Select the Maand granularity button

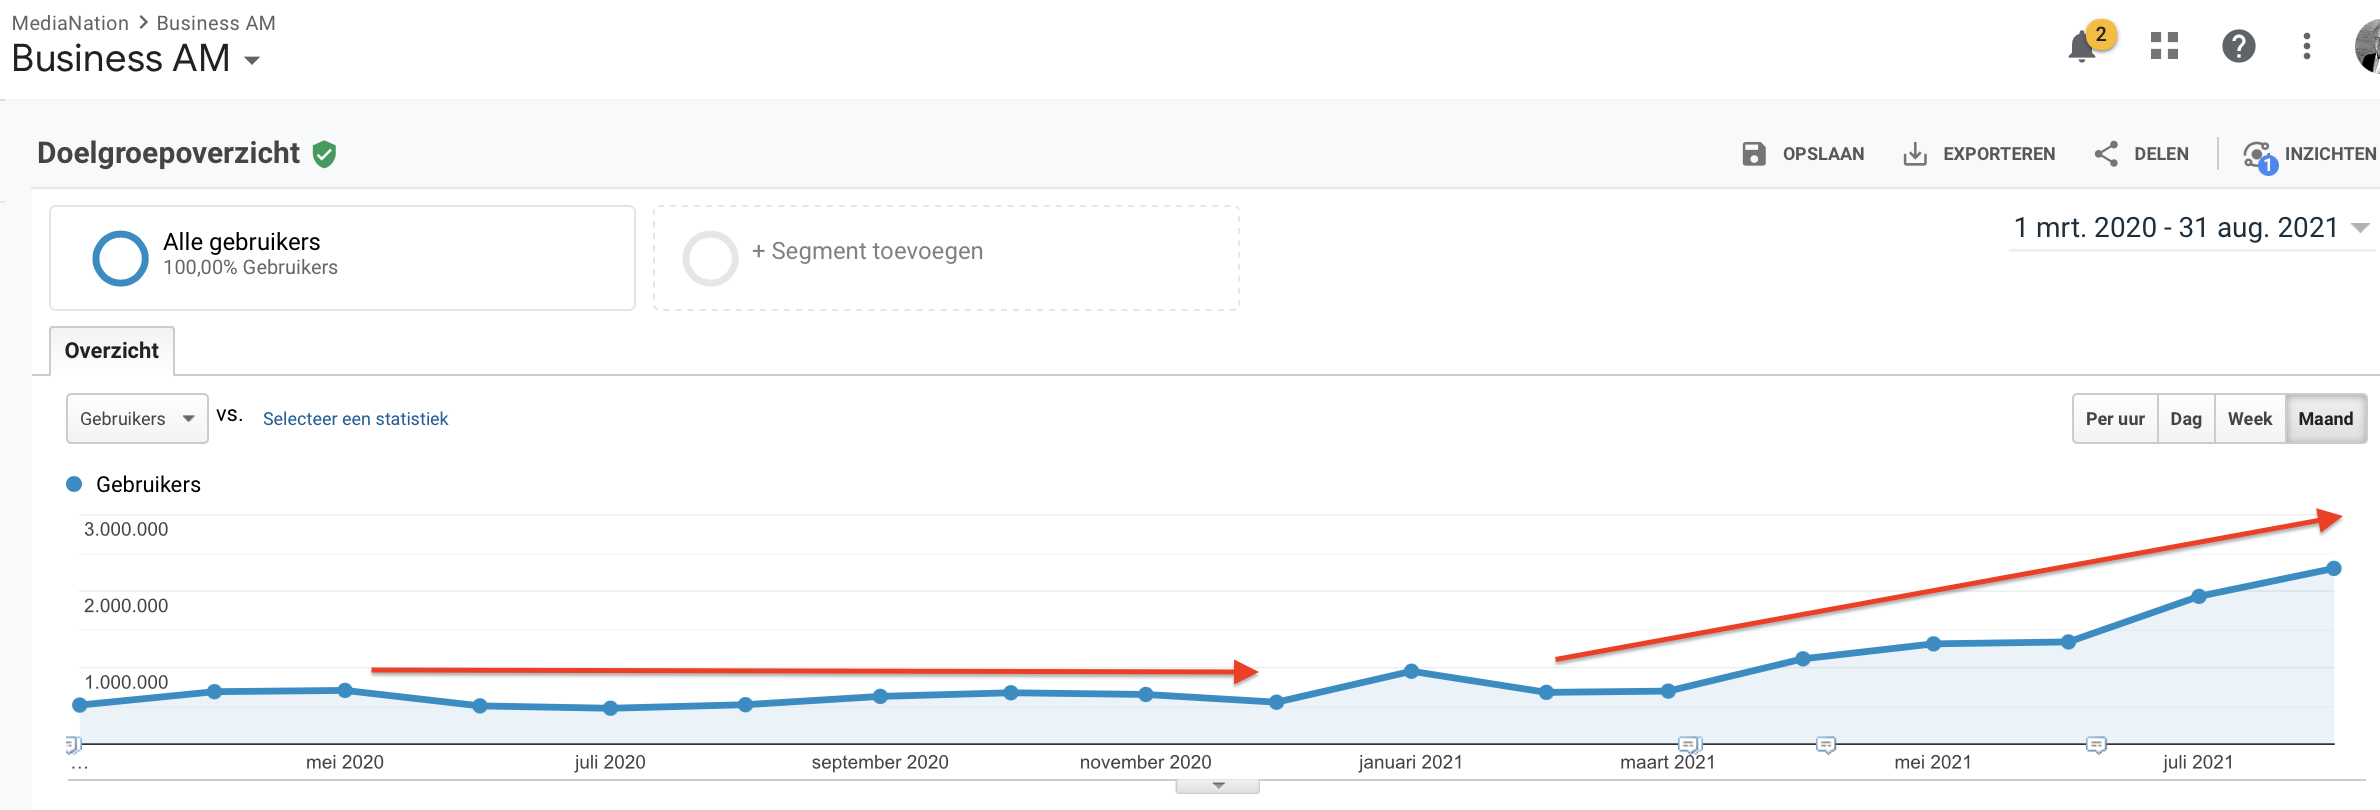click(x=2325, y=419)
